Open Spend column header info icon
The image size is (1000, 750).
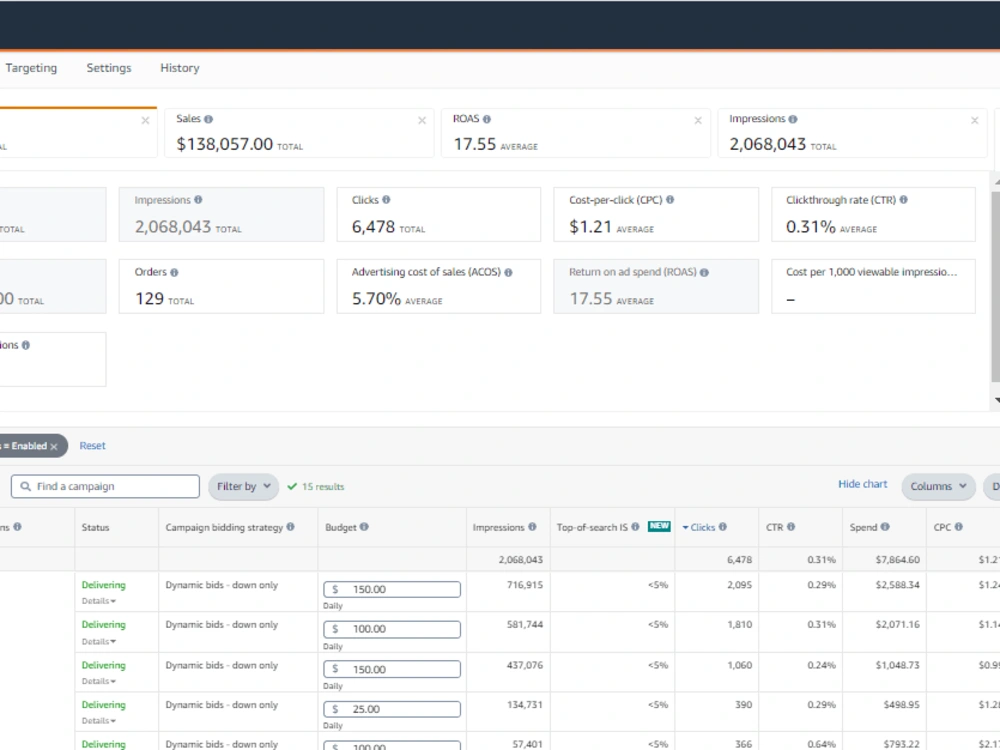coord(885,527)
